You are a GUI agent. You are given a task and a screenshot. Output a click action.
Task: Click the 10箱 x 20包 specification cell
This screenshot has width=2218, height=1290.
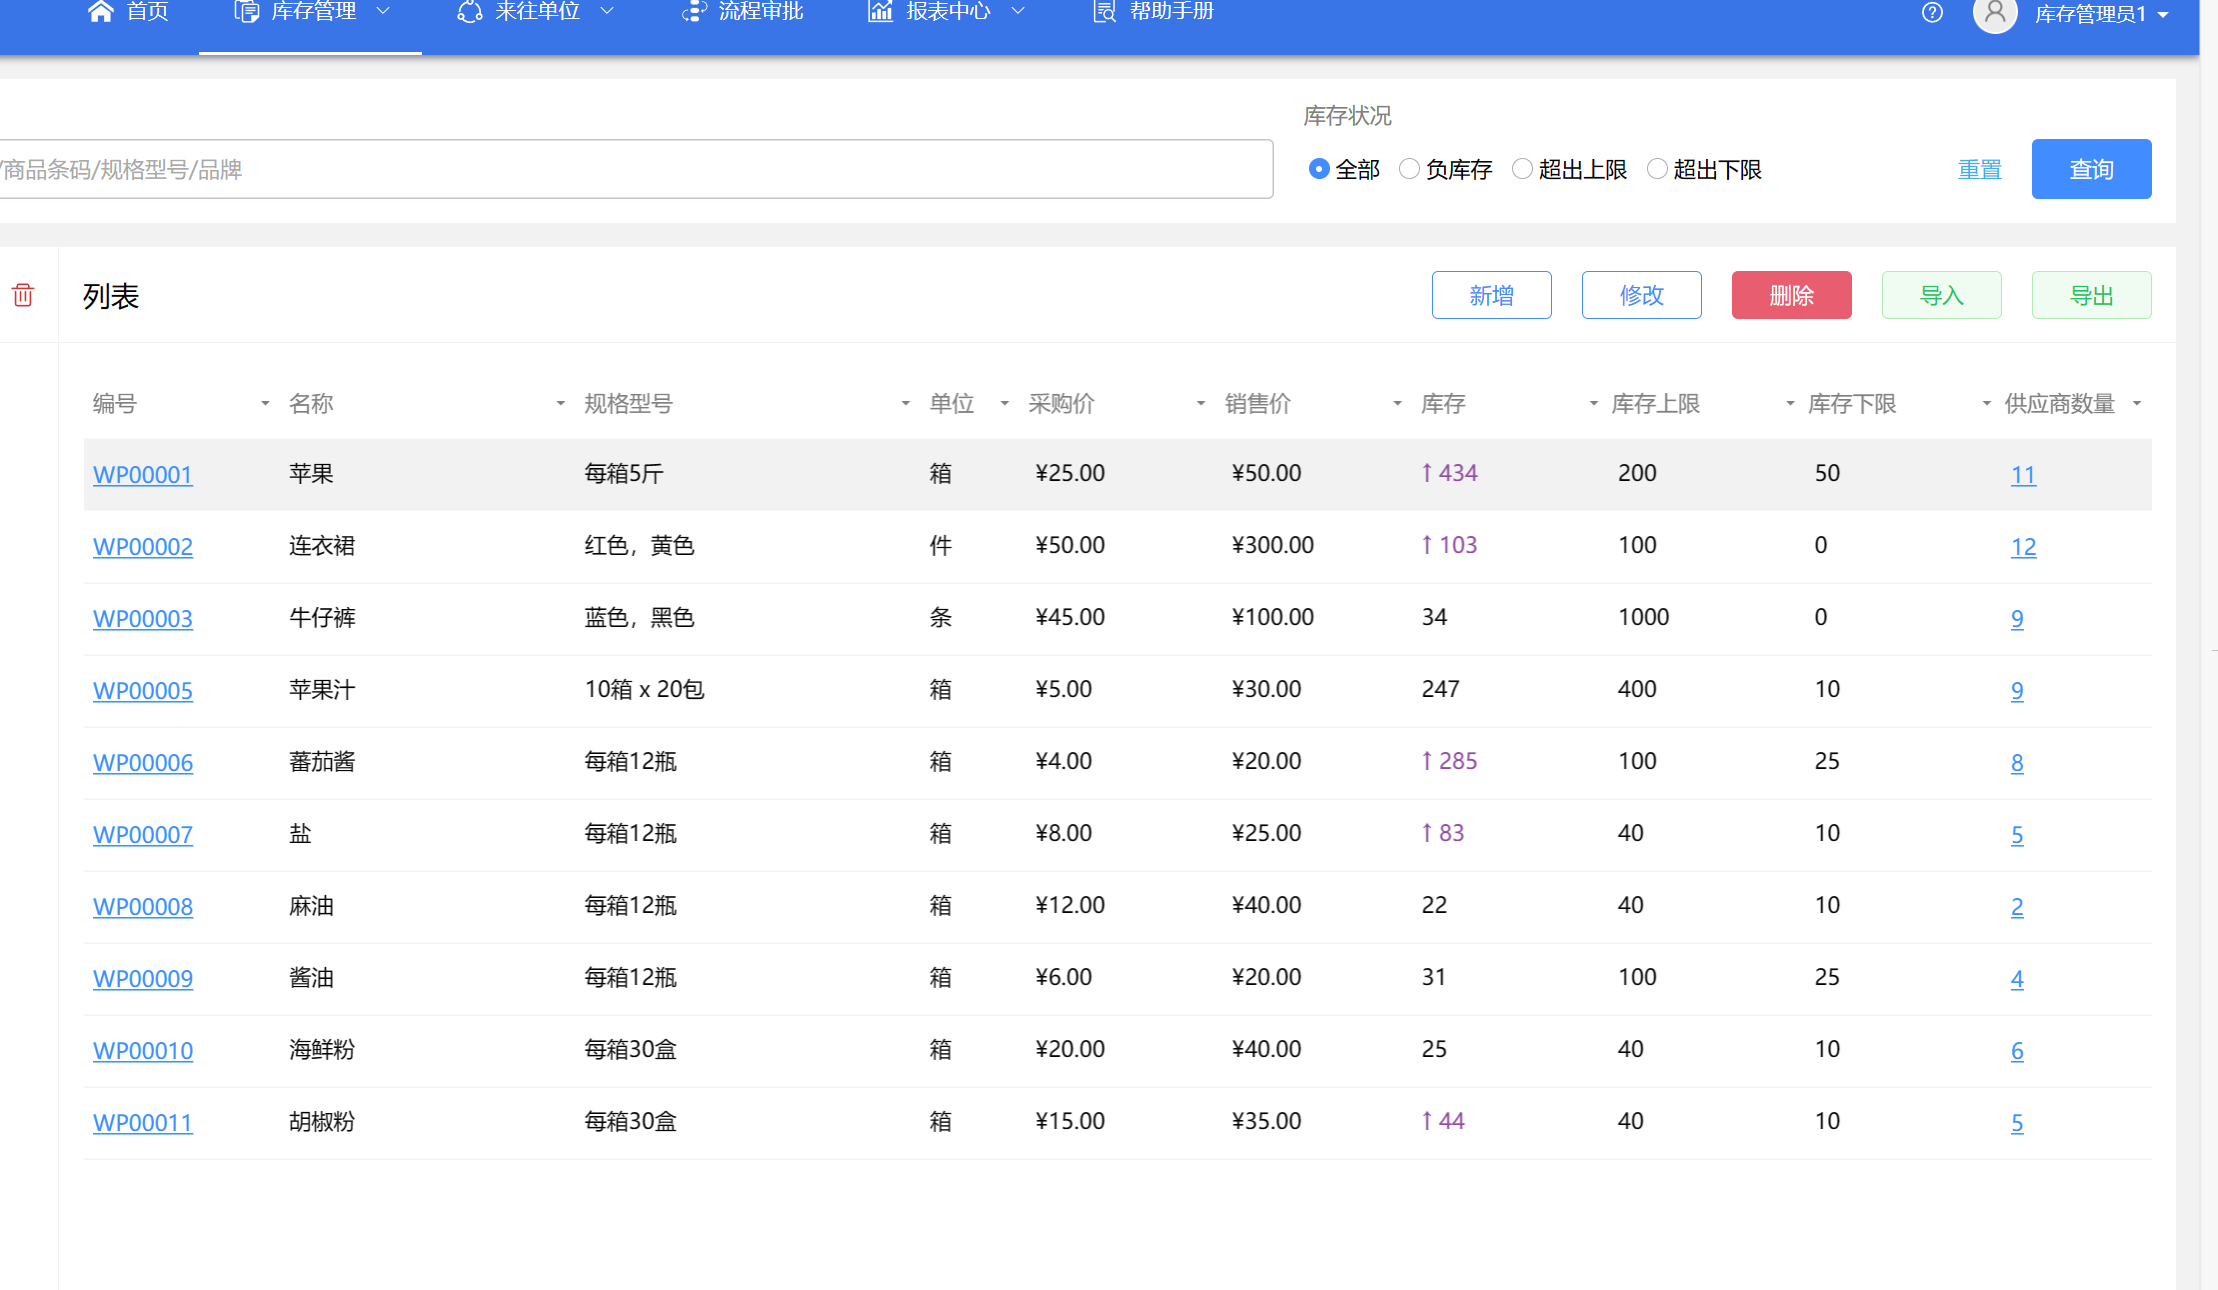(x=644, y=689)
